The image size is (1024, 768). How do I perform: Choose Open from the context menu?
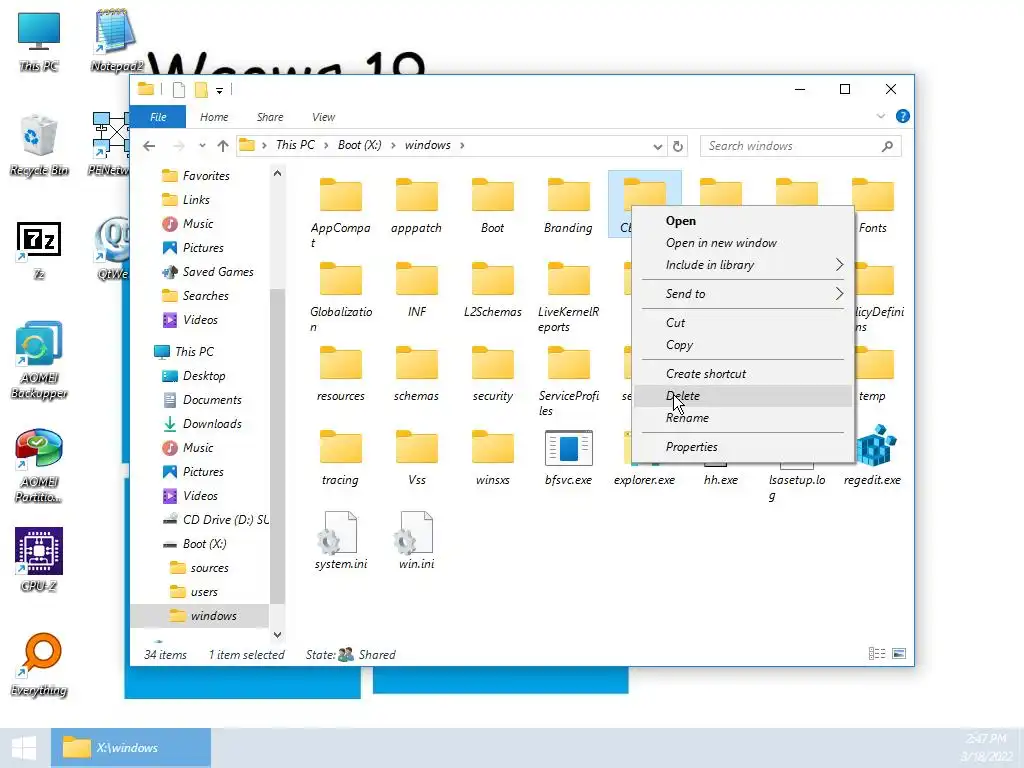coord(743,221)
